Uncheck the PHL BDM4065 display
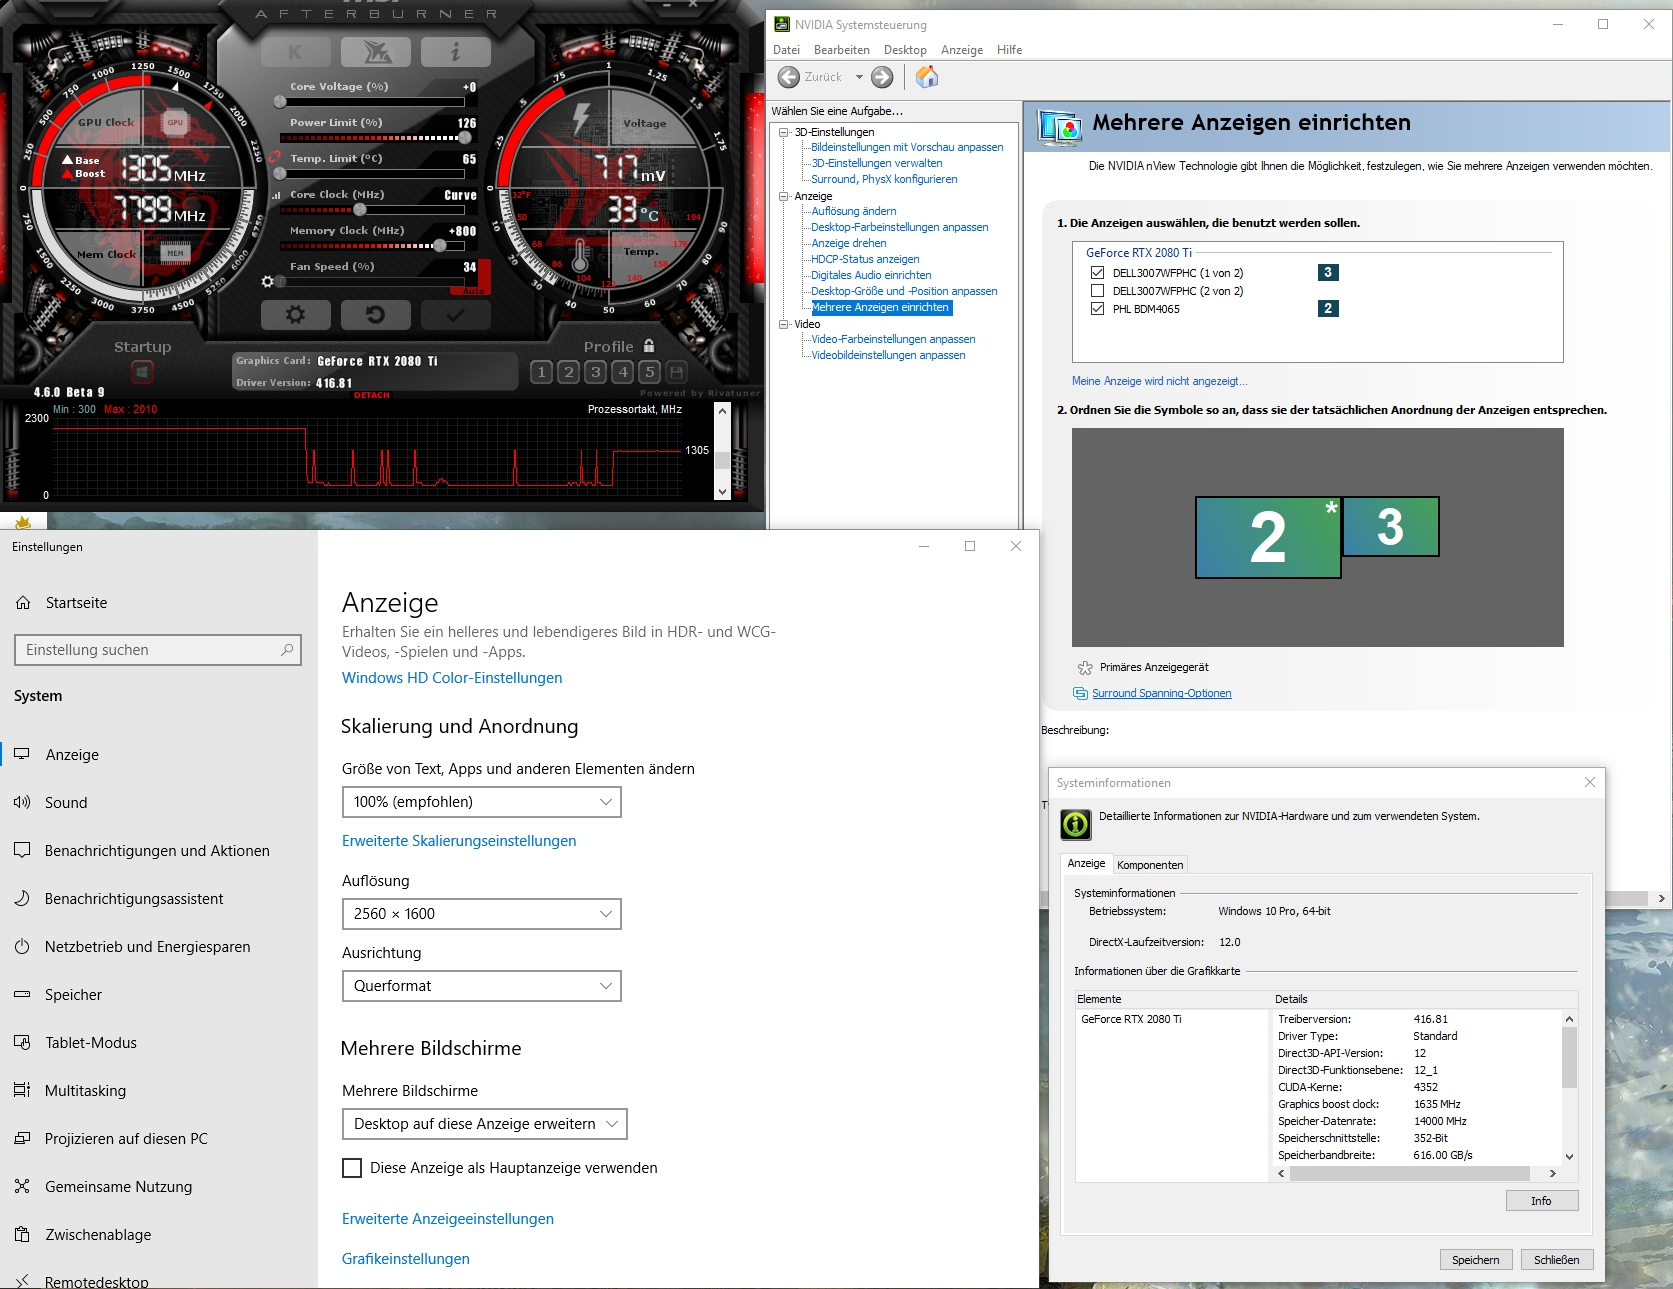Screen dimensions: 1673x1289 [1097, 309]
